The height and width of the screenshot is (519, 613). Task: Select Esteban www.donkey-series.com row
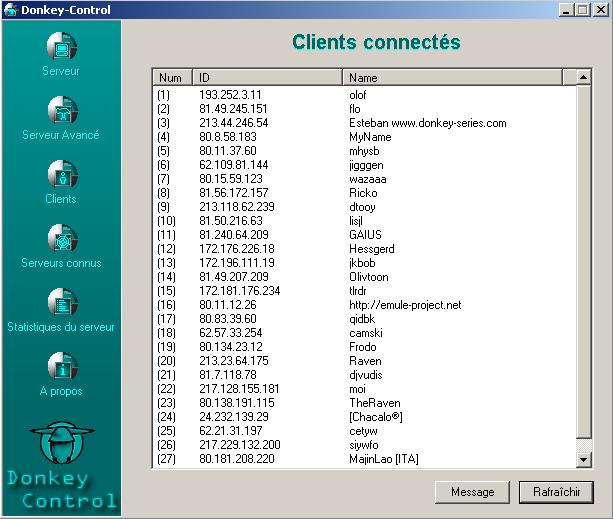click(364, 123)
